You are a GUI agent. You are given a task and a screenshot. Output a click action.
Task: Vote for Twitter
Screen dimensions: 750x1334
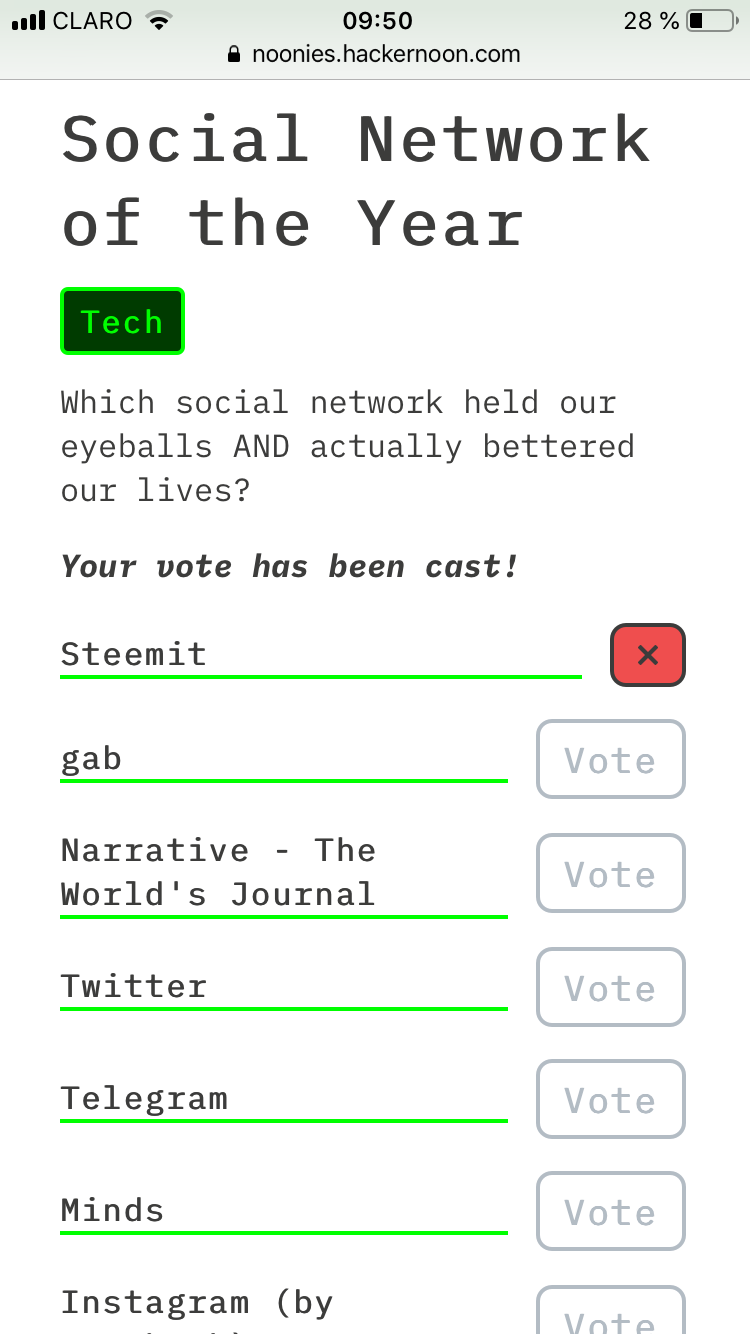(611, 987)
